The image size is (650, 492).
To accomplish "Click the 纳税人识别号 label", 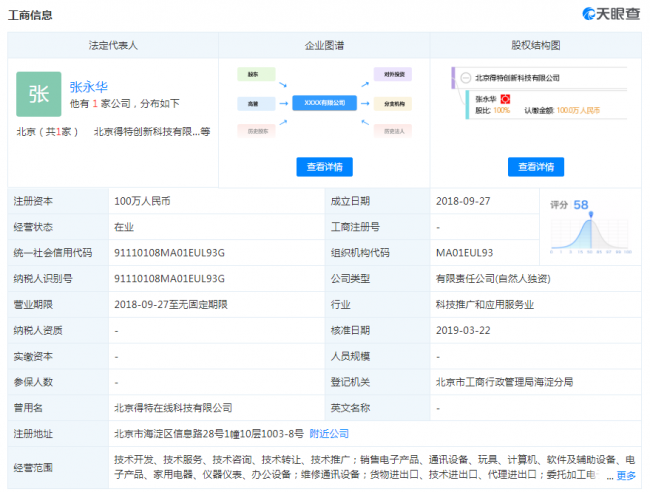I will coord(43,279).
